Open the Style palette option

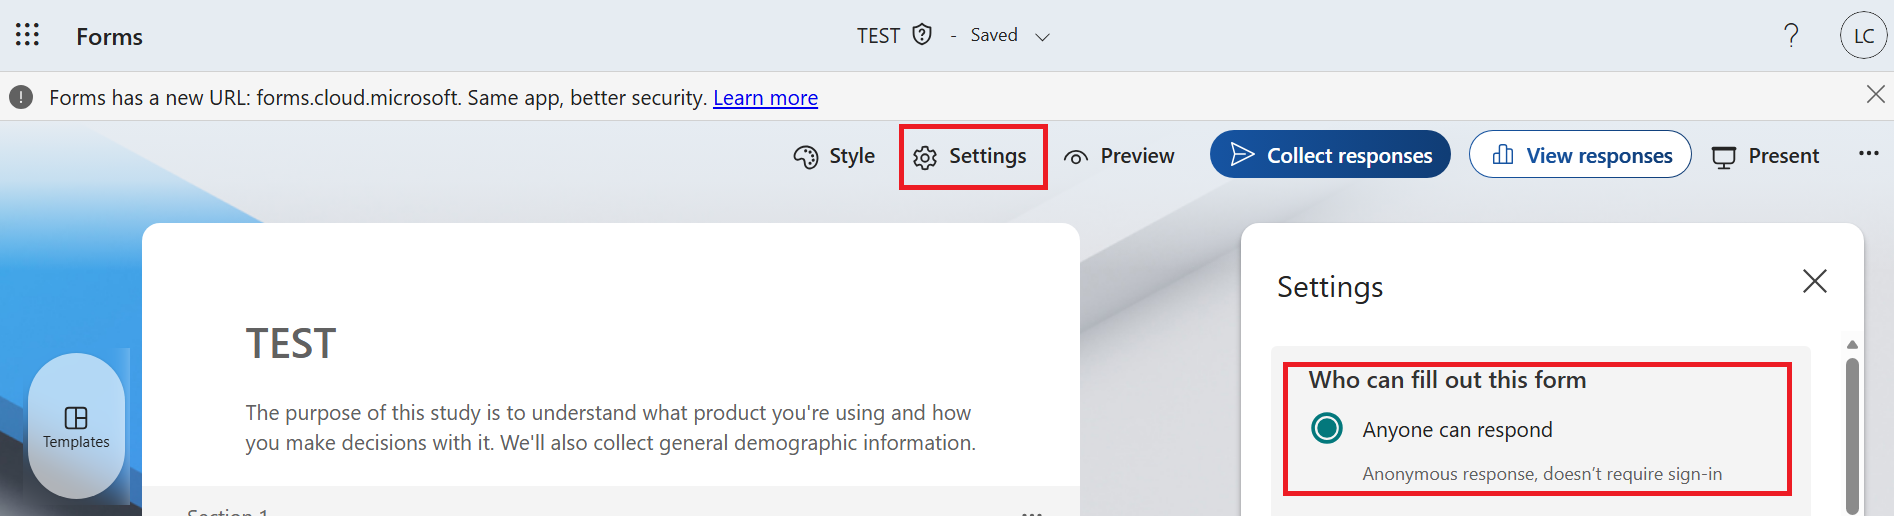pos(834,156)
